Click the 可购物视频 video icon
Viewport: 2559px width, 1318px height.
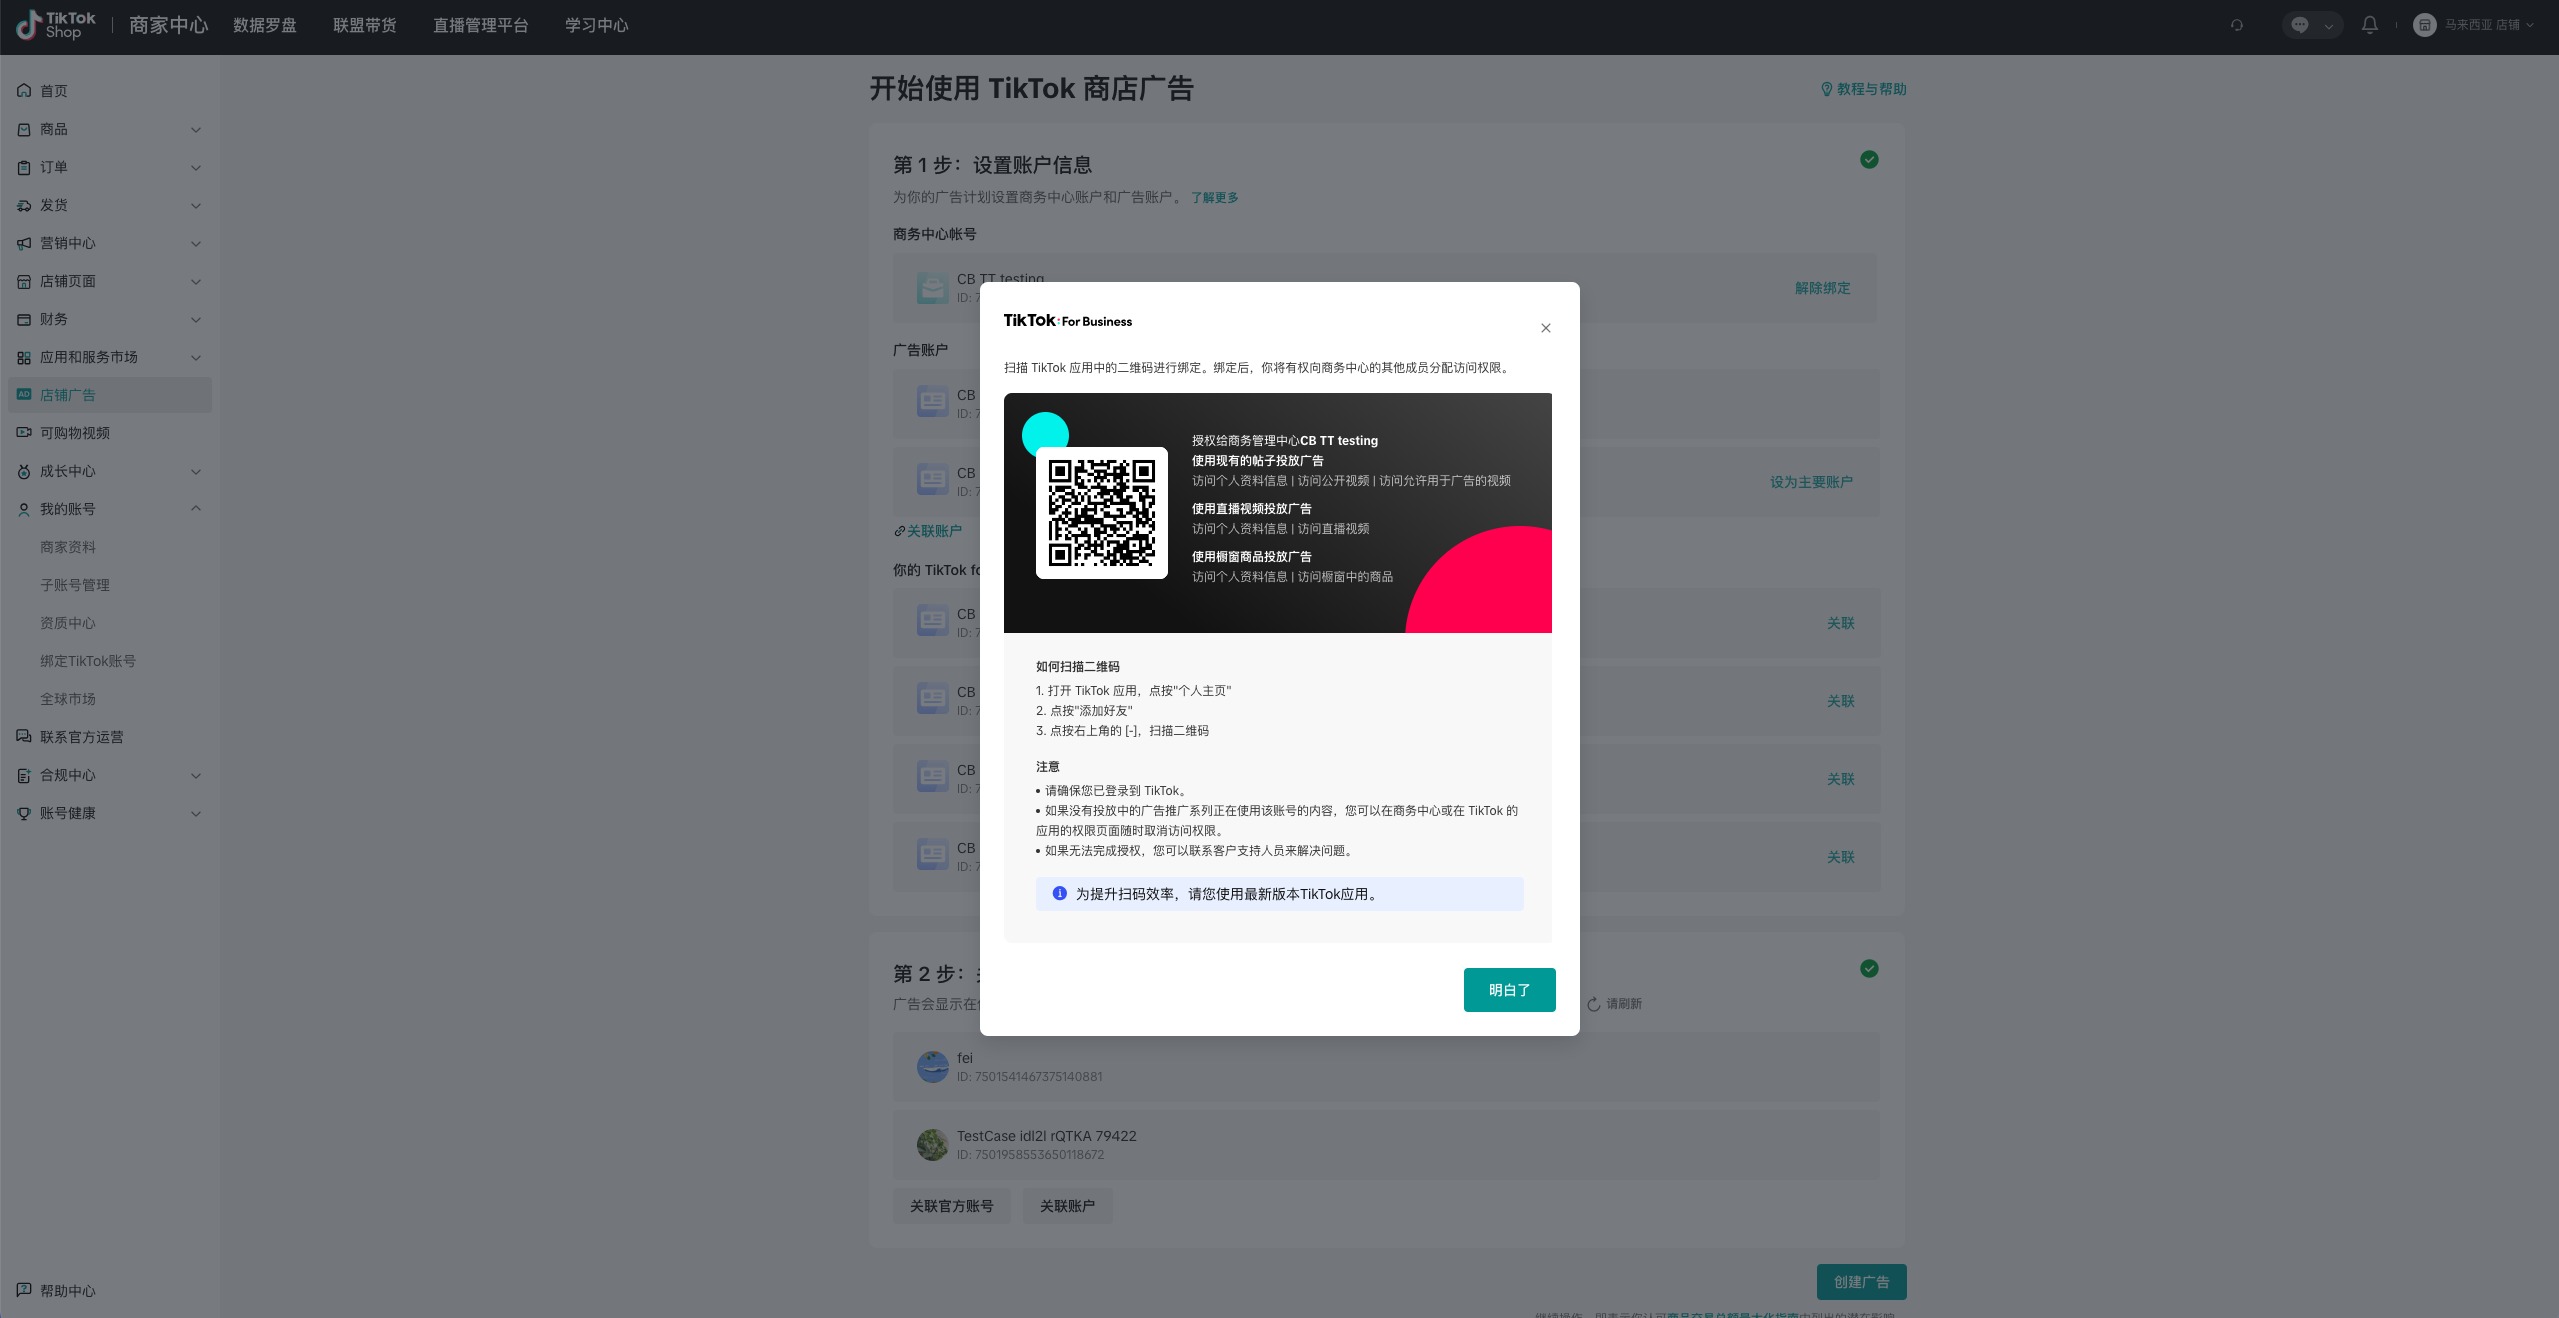(24, 433)
